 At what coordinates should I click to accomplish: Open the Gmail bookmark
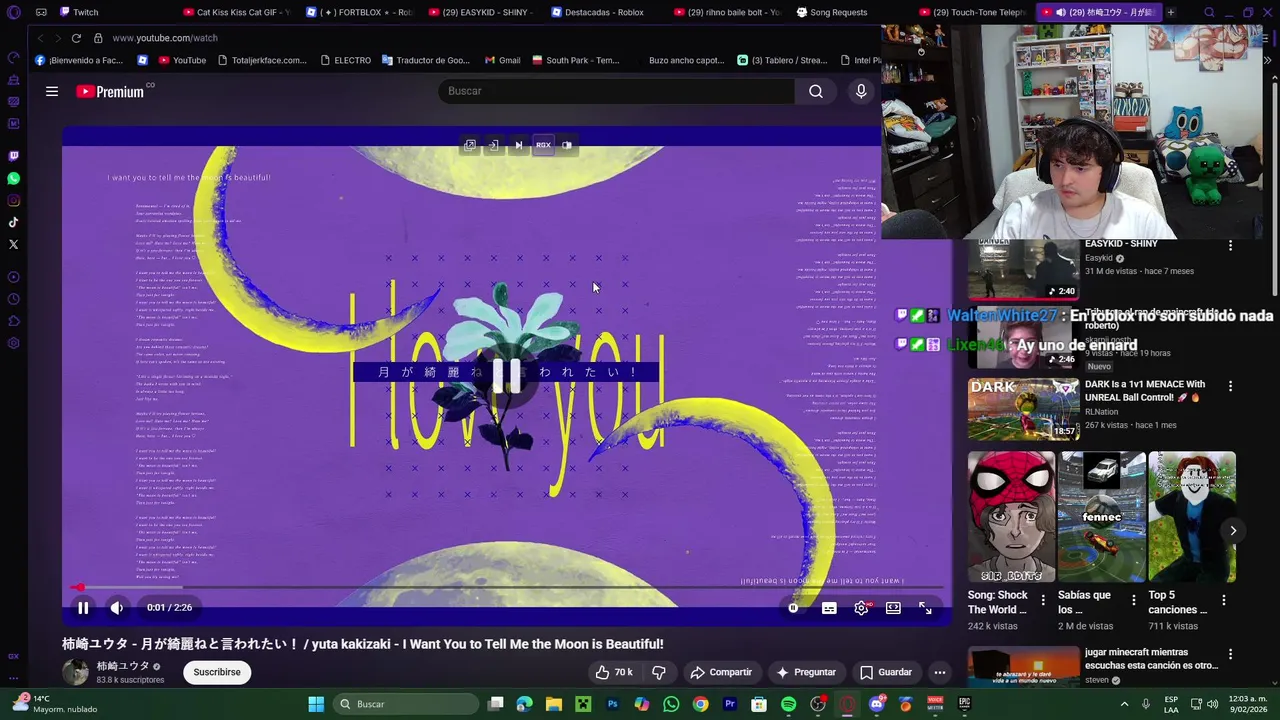[503, 60]
